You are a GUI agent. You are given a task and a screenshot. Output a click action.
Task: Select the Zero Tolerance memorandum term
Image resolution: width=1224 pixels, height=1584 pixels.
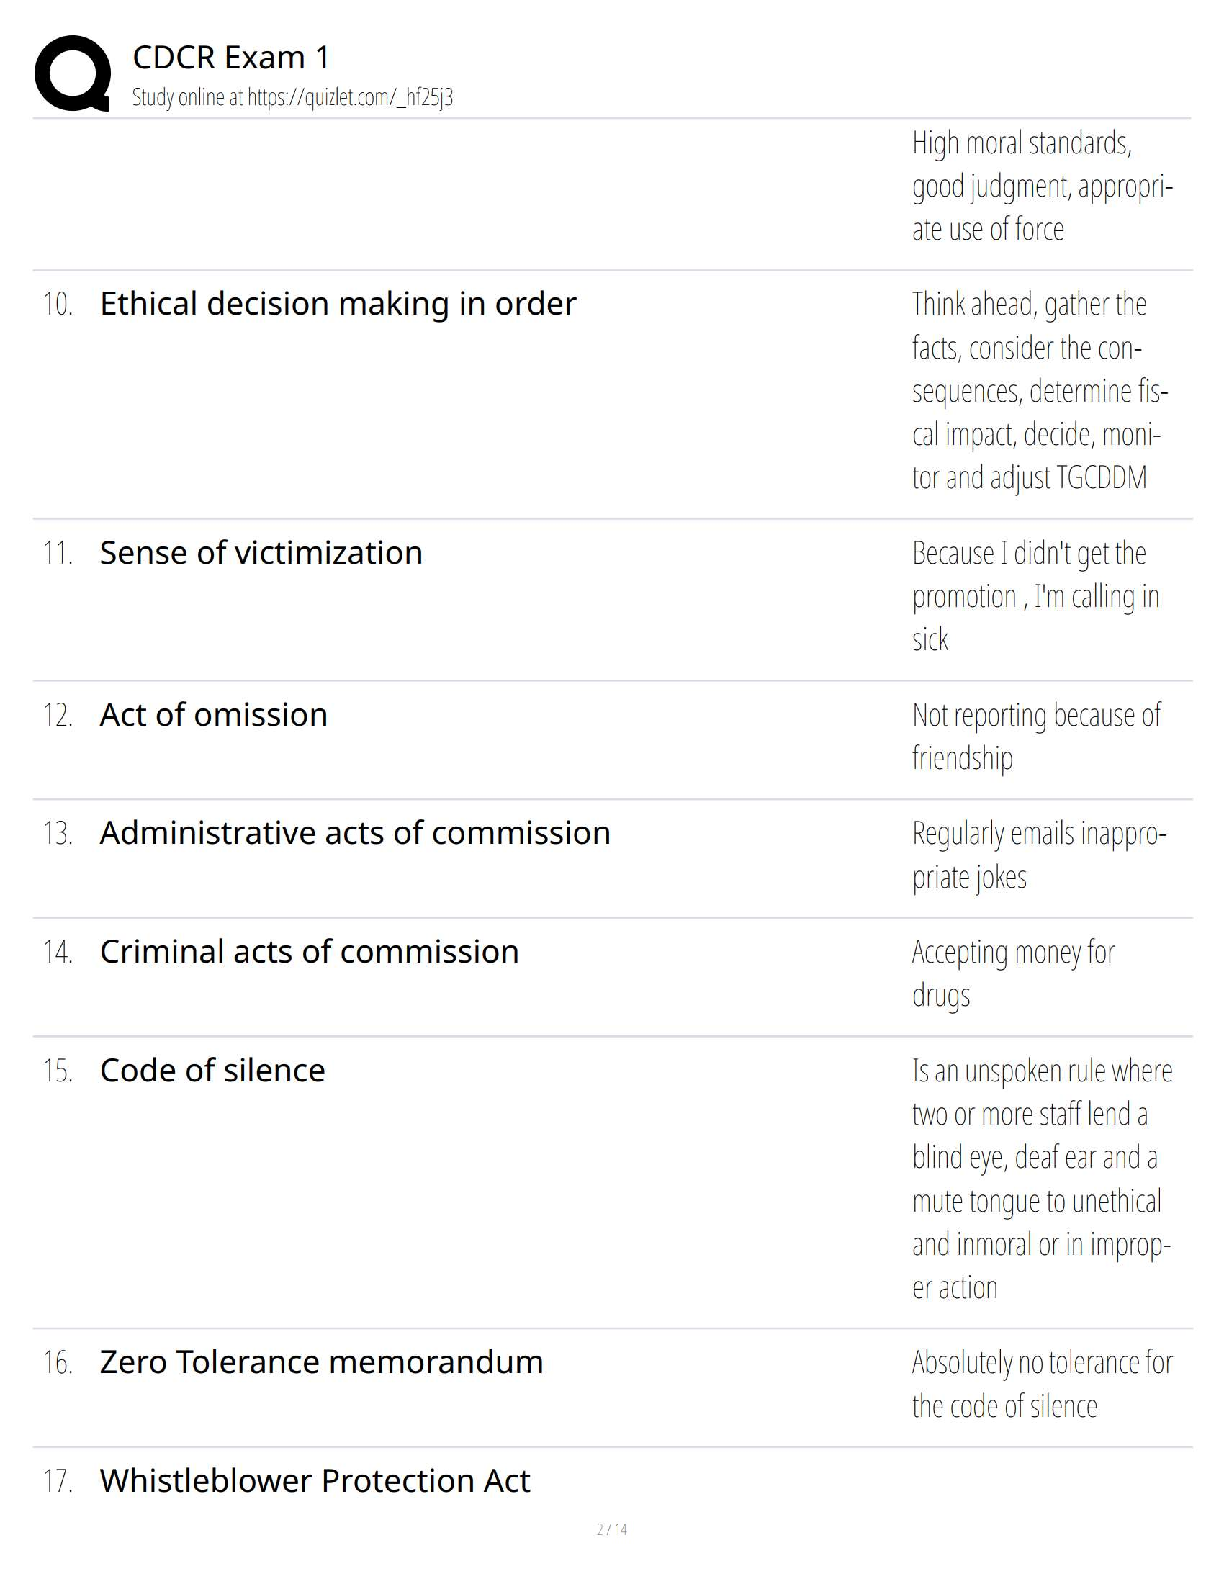tap(321, 1362)
